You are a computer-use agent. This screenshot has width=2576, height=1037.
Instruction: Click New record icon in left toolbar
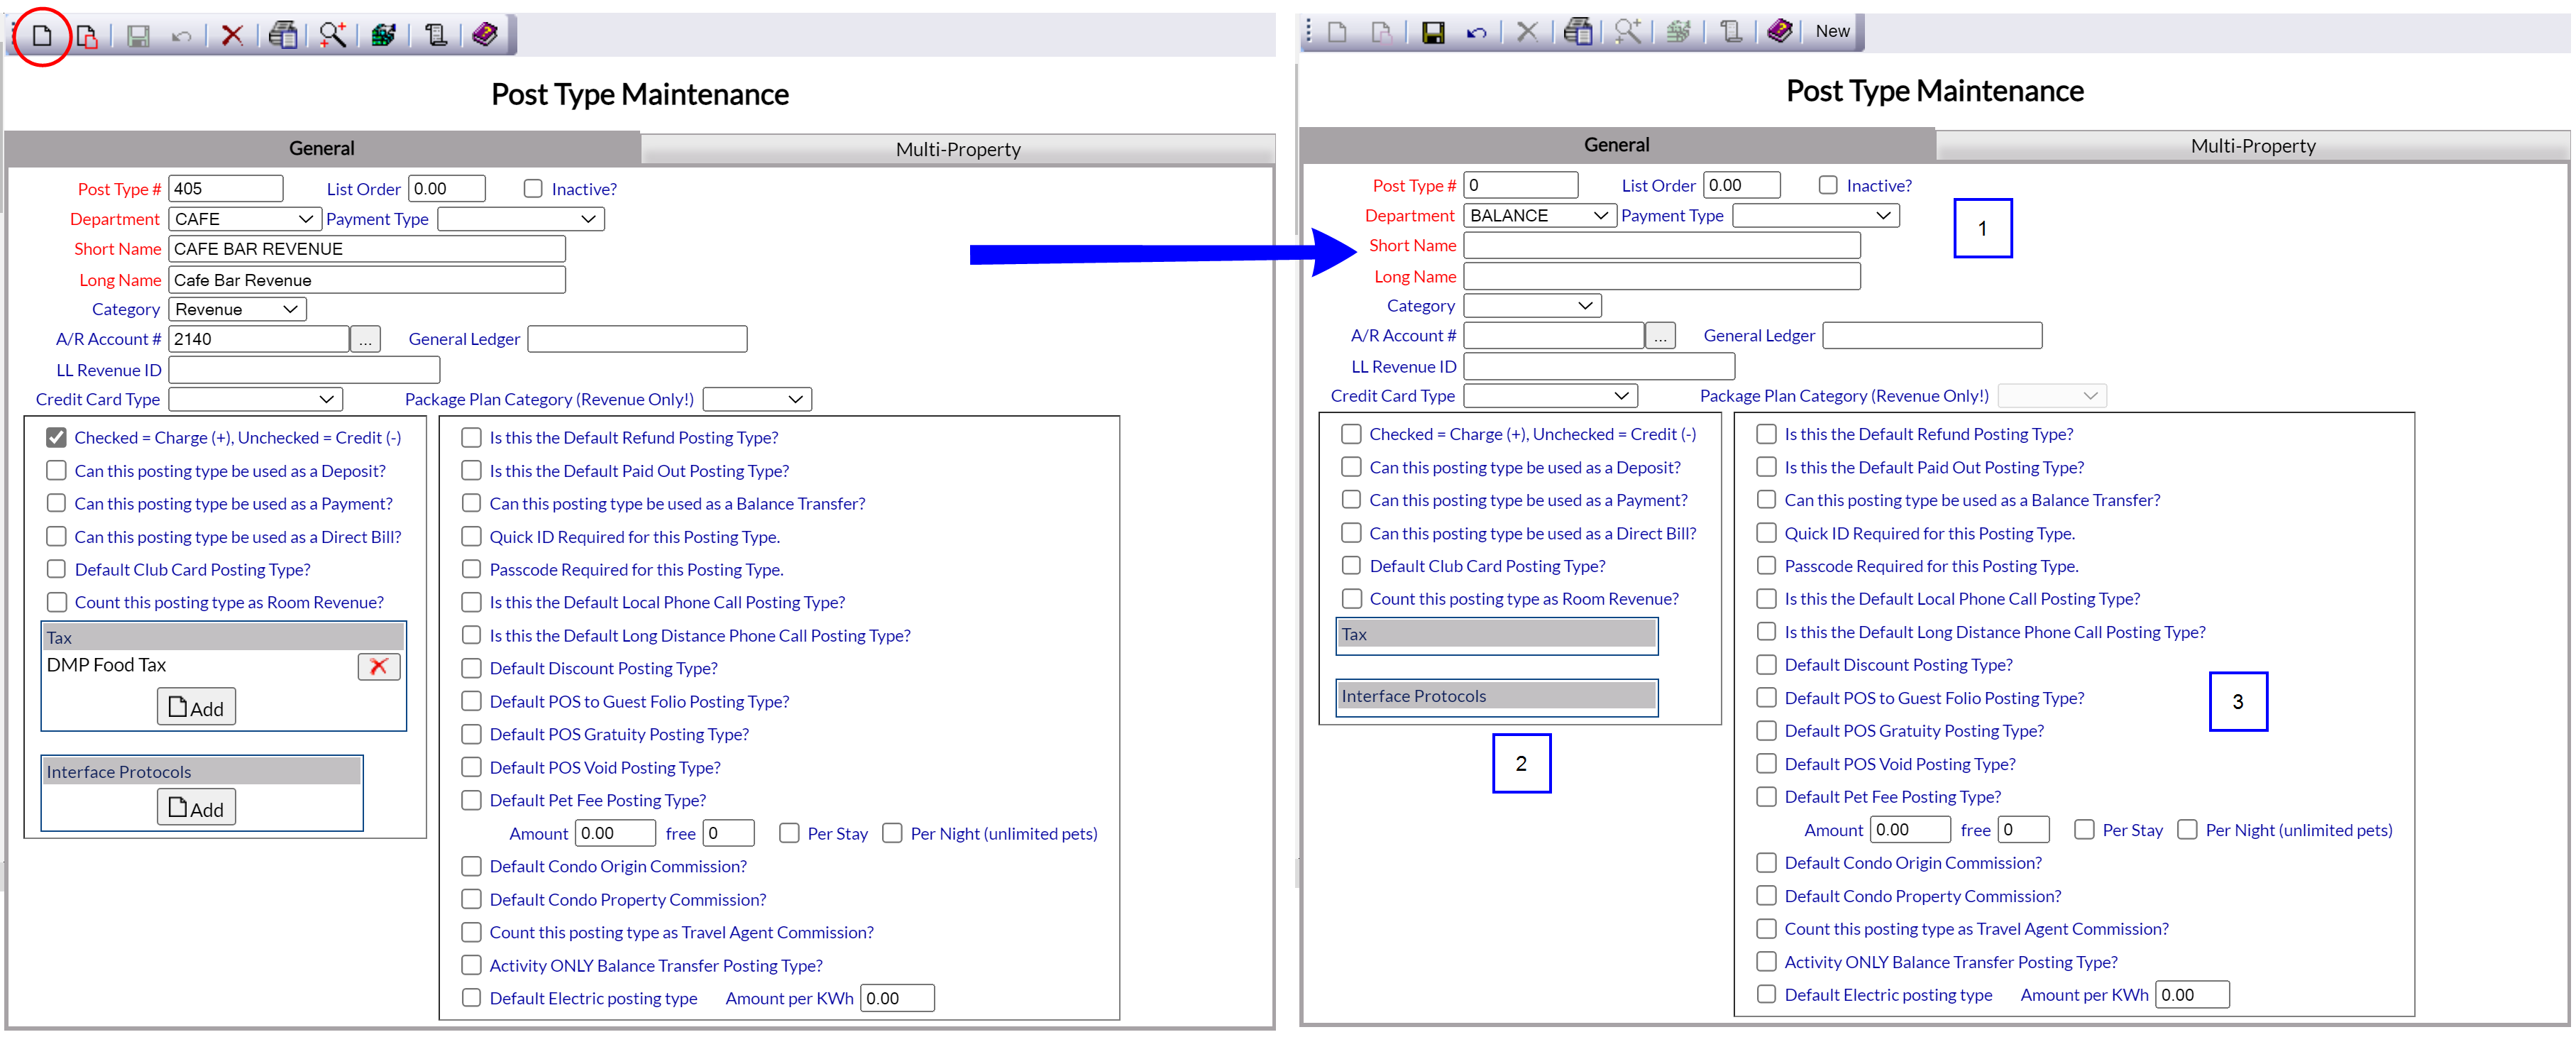42,36
